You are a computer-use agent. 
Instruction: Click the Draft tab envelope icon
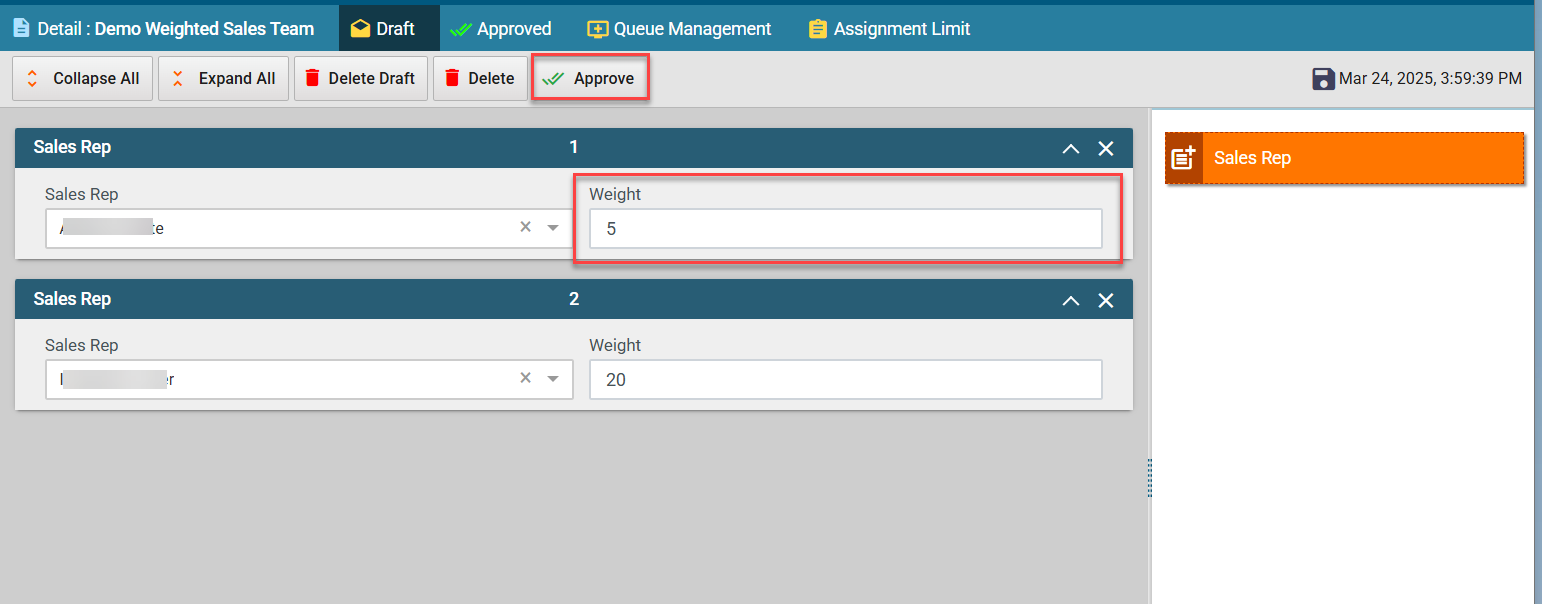(360, 29)
